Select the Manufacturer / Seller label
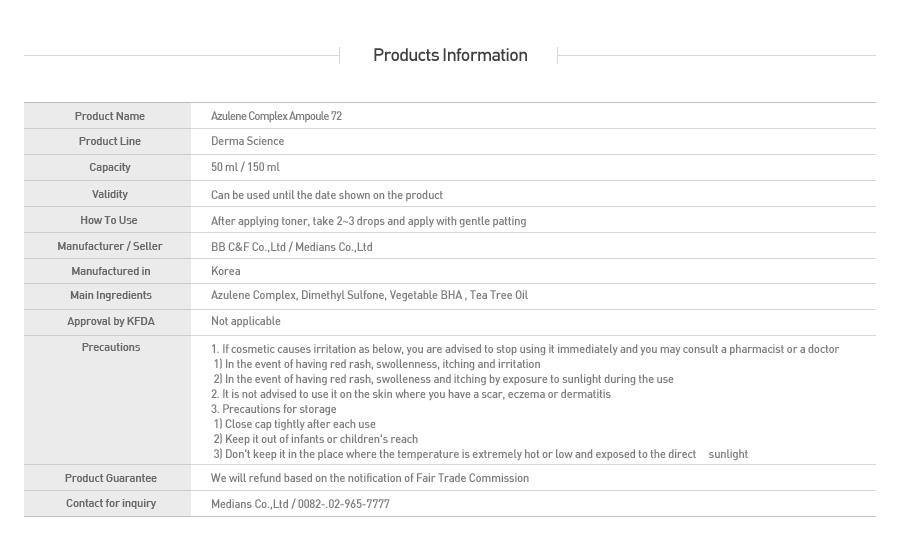900x549 pixels. coord(109,246)
